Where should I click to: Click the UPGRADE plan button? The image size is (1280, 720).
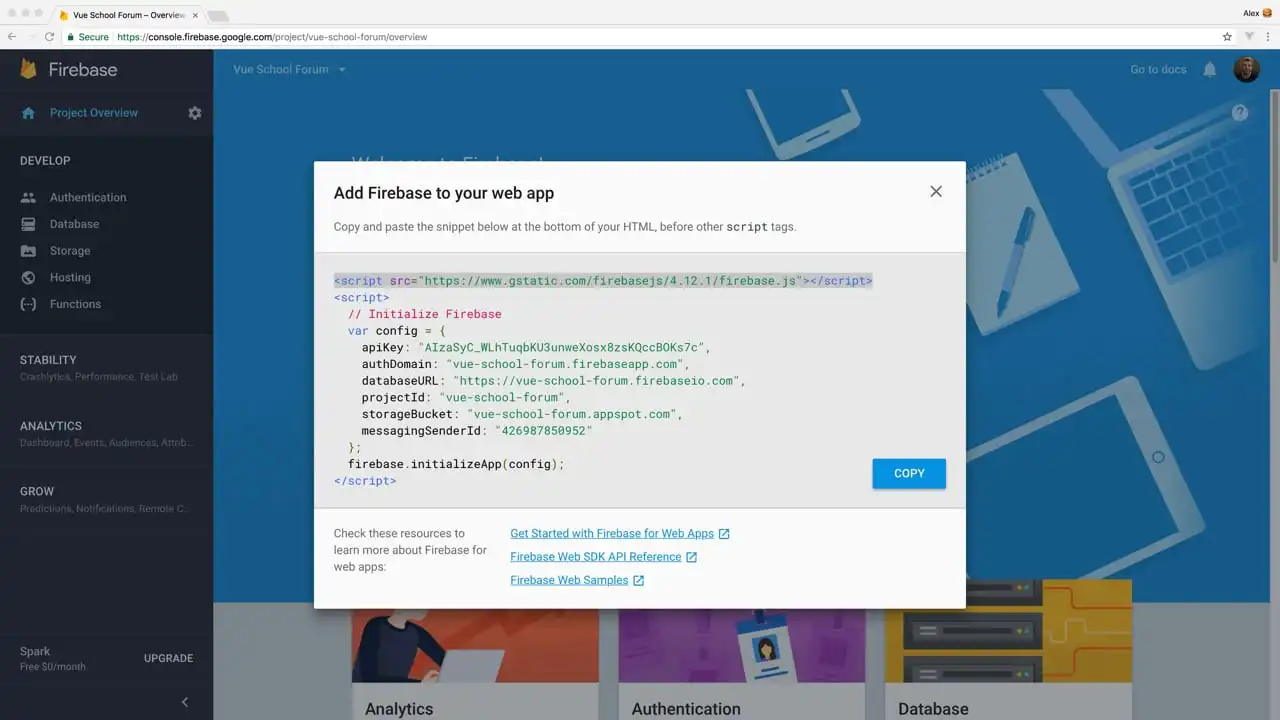pyautogui.click(x=168, y=658)
